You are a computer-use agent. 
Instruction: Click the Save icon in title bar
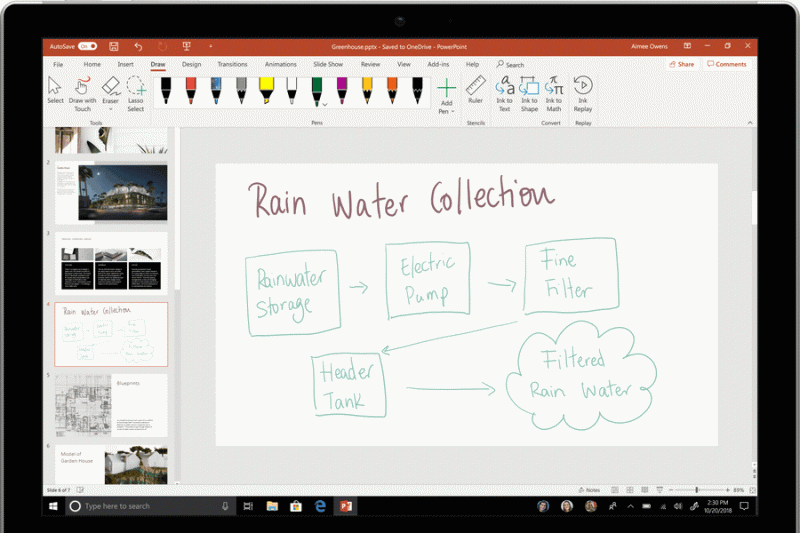pyautogui.click(x=114, y=46)
